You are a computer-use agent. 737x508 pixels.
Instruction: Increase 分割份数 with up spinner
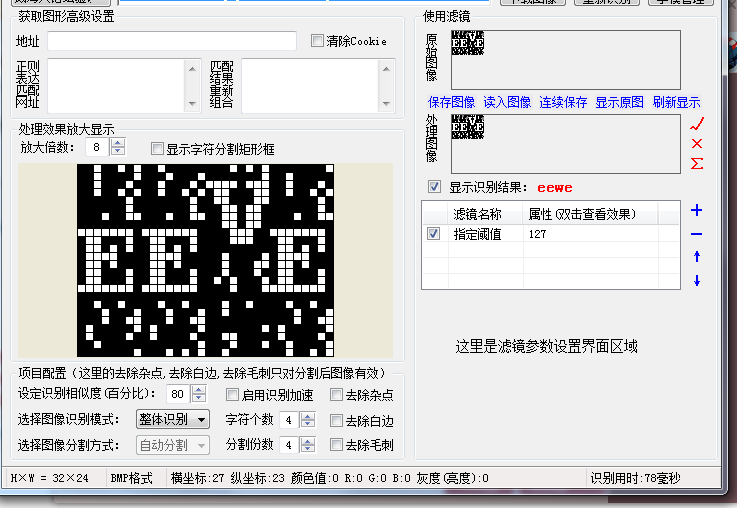coord(308,440)
